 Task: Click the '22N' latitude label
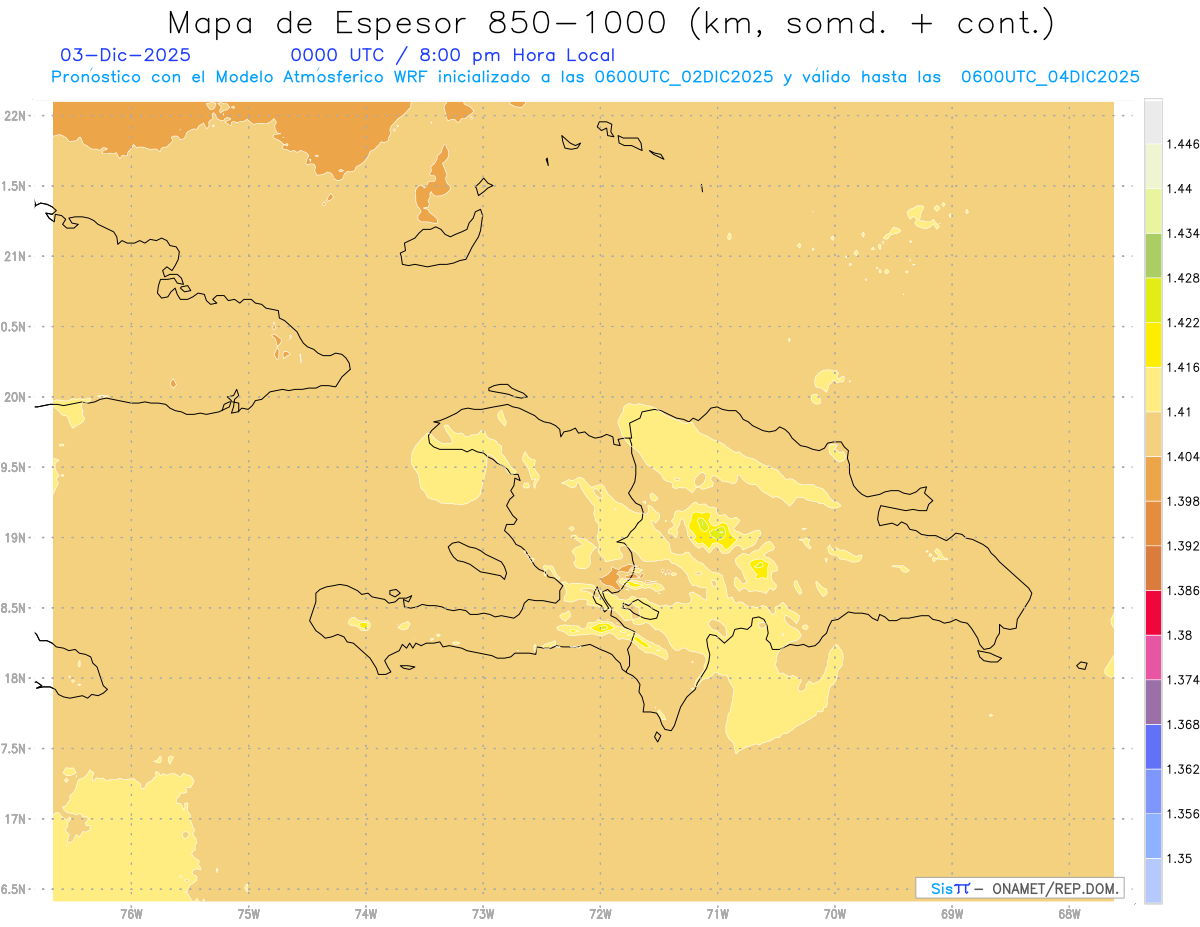(15, 116)
